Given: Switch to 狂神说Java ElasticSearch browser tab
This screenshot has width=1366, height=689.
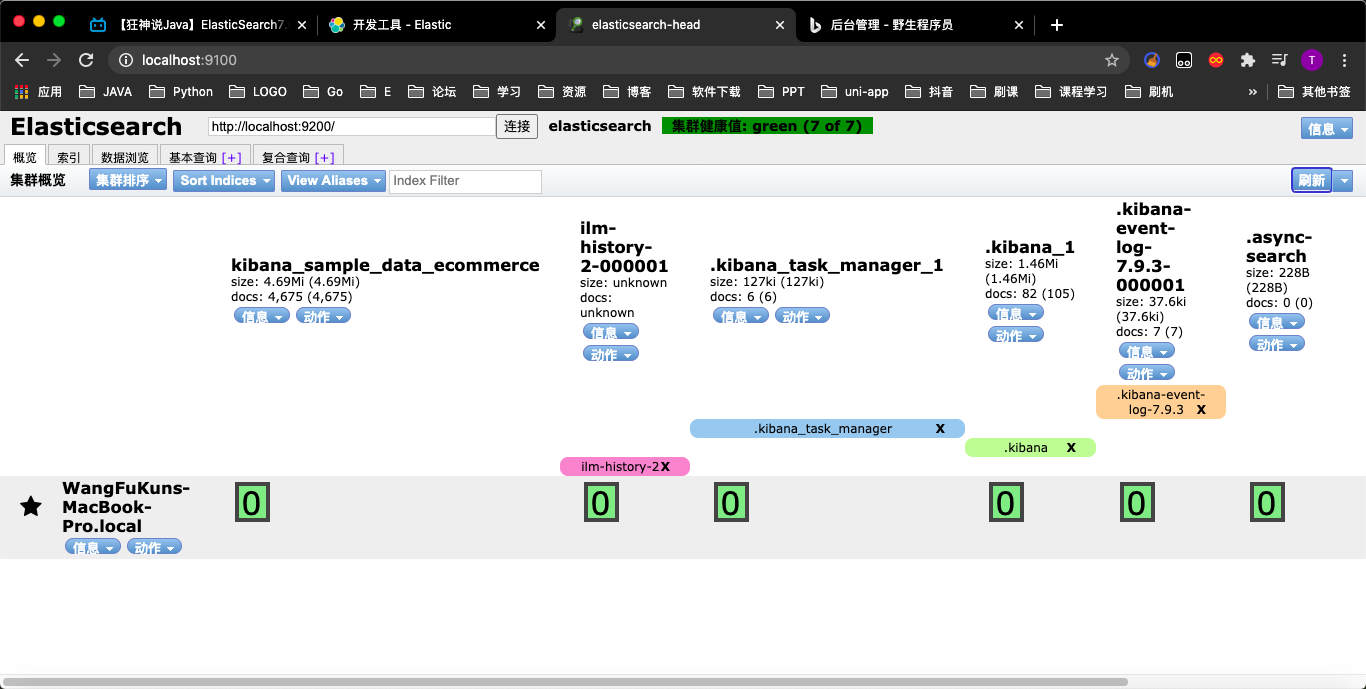Looking at the screenshot, I should pos(197,25).
